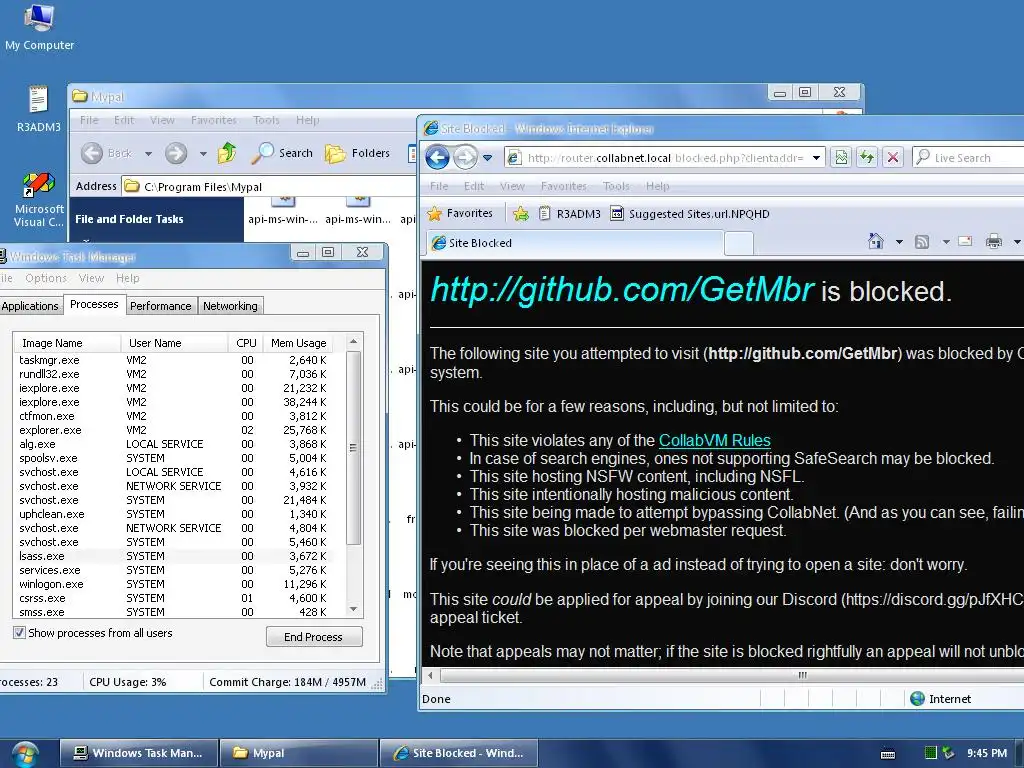Click the IE address bar URL field
This screenshot has width=1024, height=768.
[x=665, y=157]
